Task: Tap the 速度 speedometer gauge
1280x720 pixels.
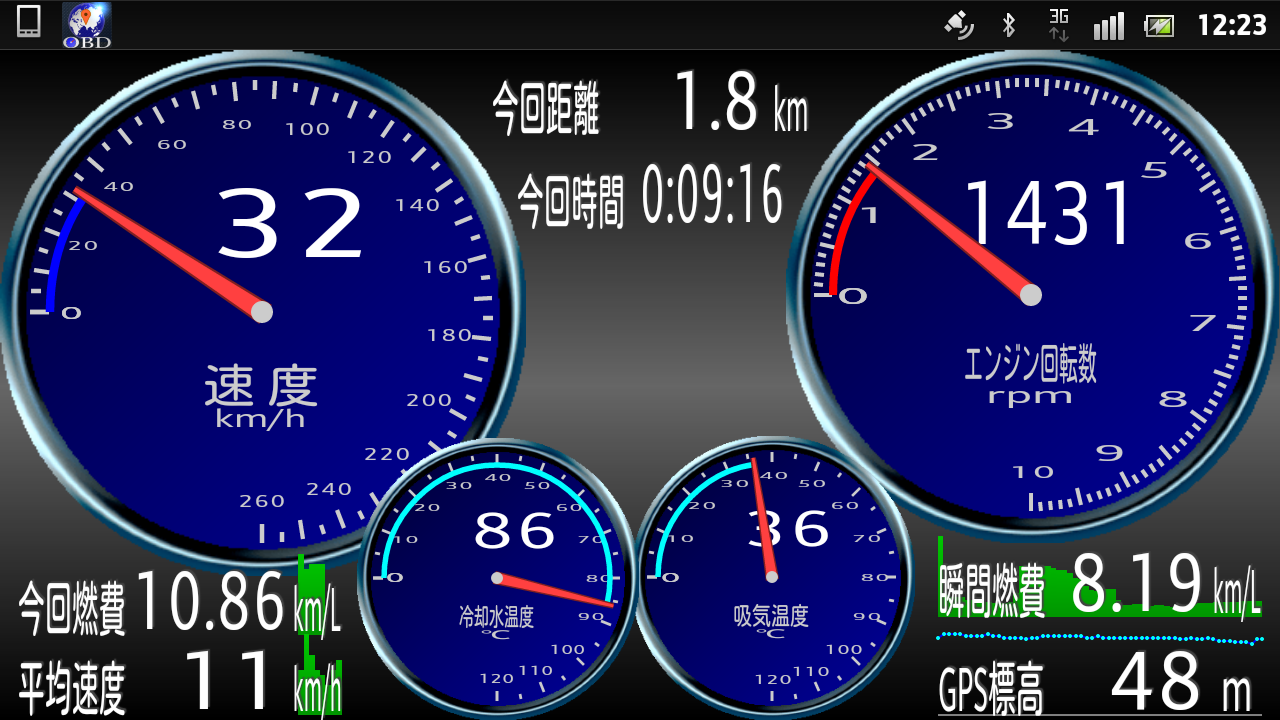Action: pyautogui.click(x=262, y=312)
